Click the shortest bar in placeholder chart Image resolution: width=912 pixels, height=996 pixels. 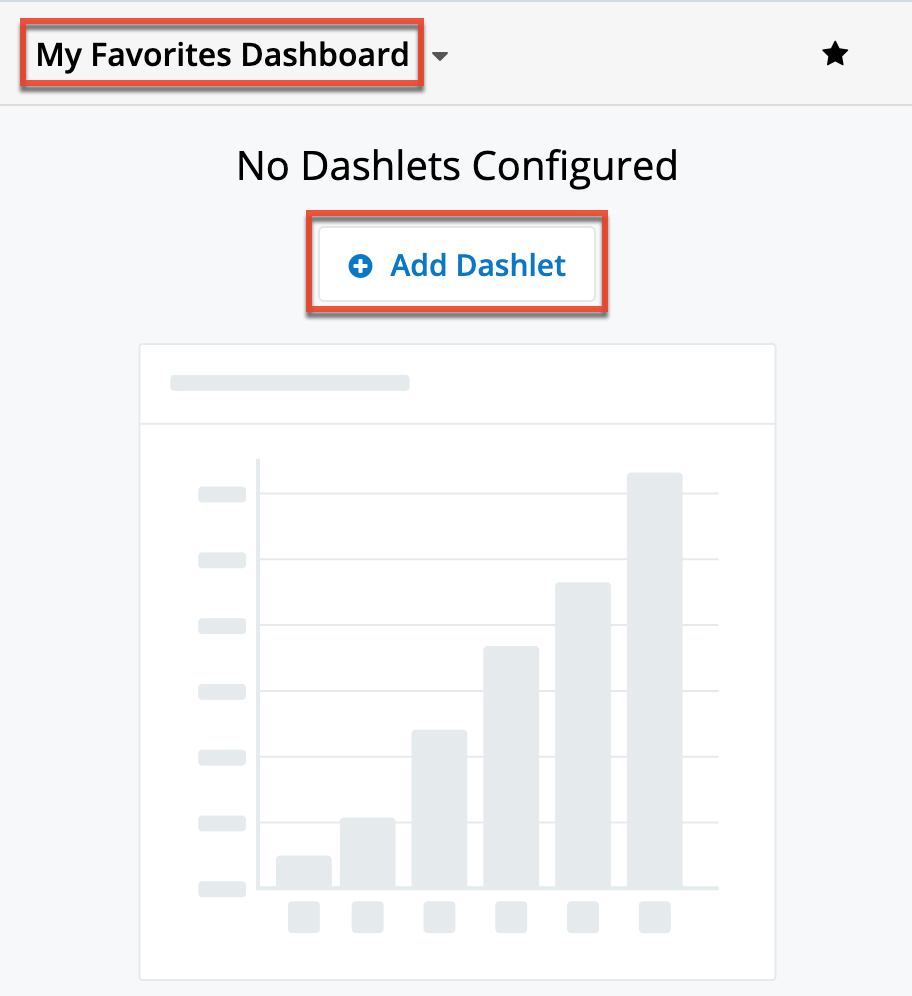[303, 870]
